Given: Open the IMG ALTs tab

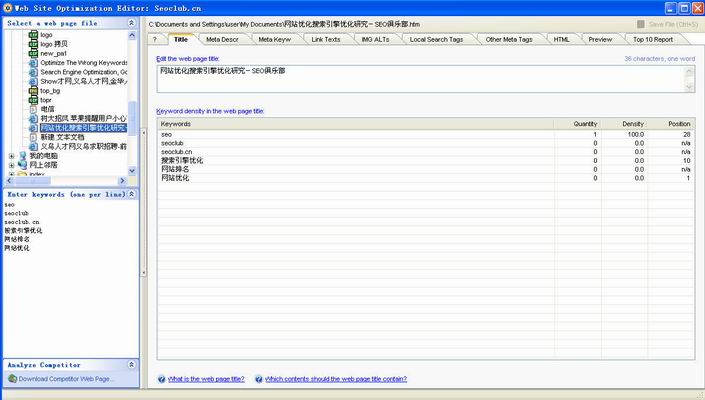Looking at the screenshot, I should (x=375, y=40).
